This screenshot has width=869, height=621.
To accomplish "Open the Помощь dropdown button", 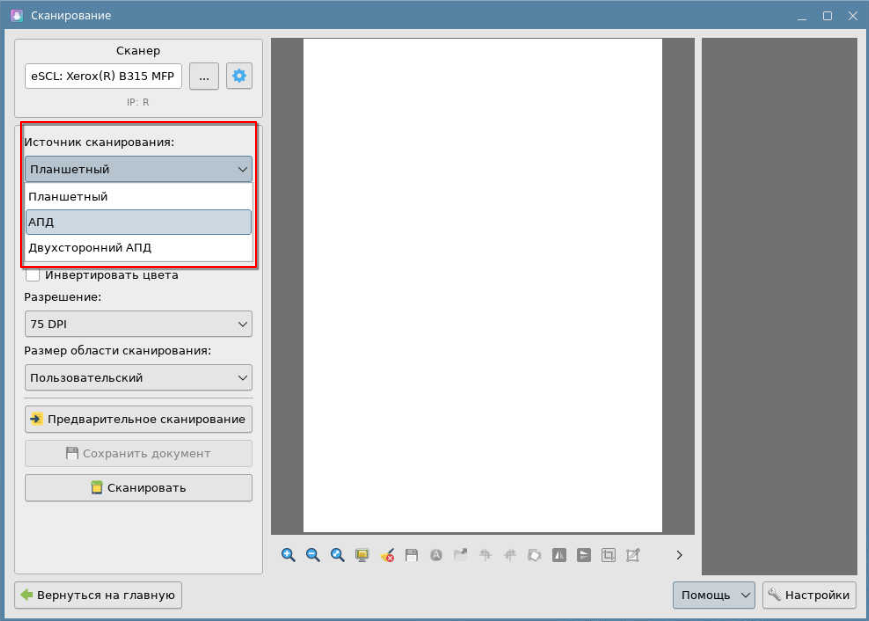I will click(x=714, y=595).
